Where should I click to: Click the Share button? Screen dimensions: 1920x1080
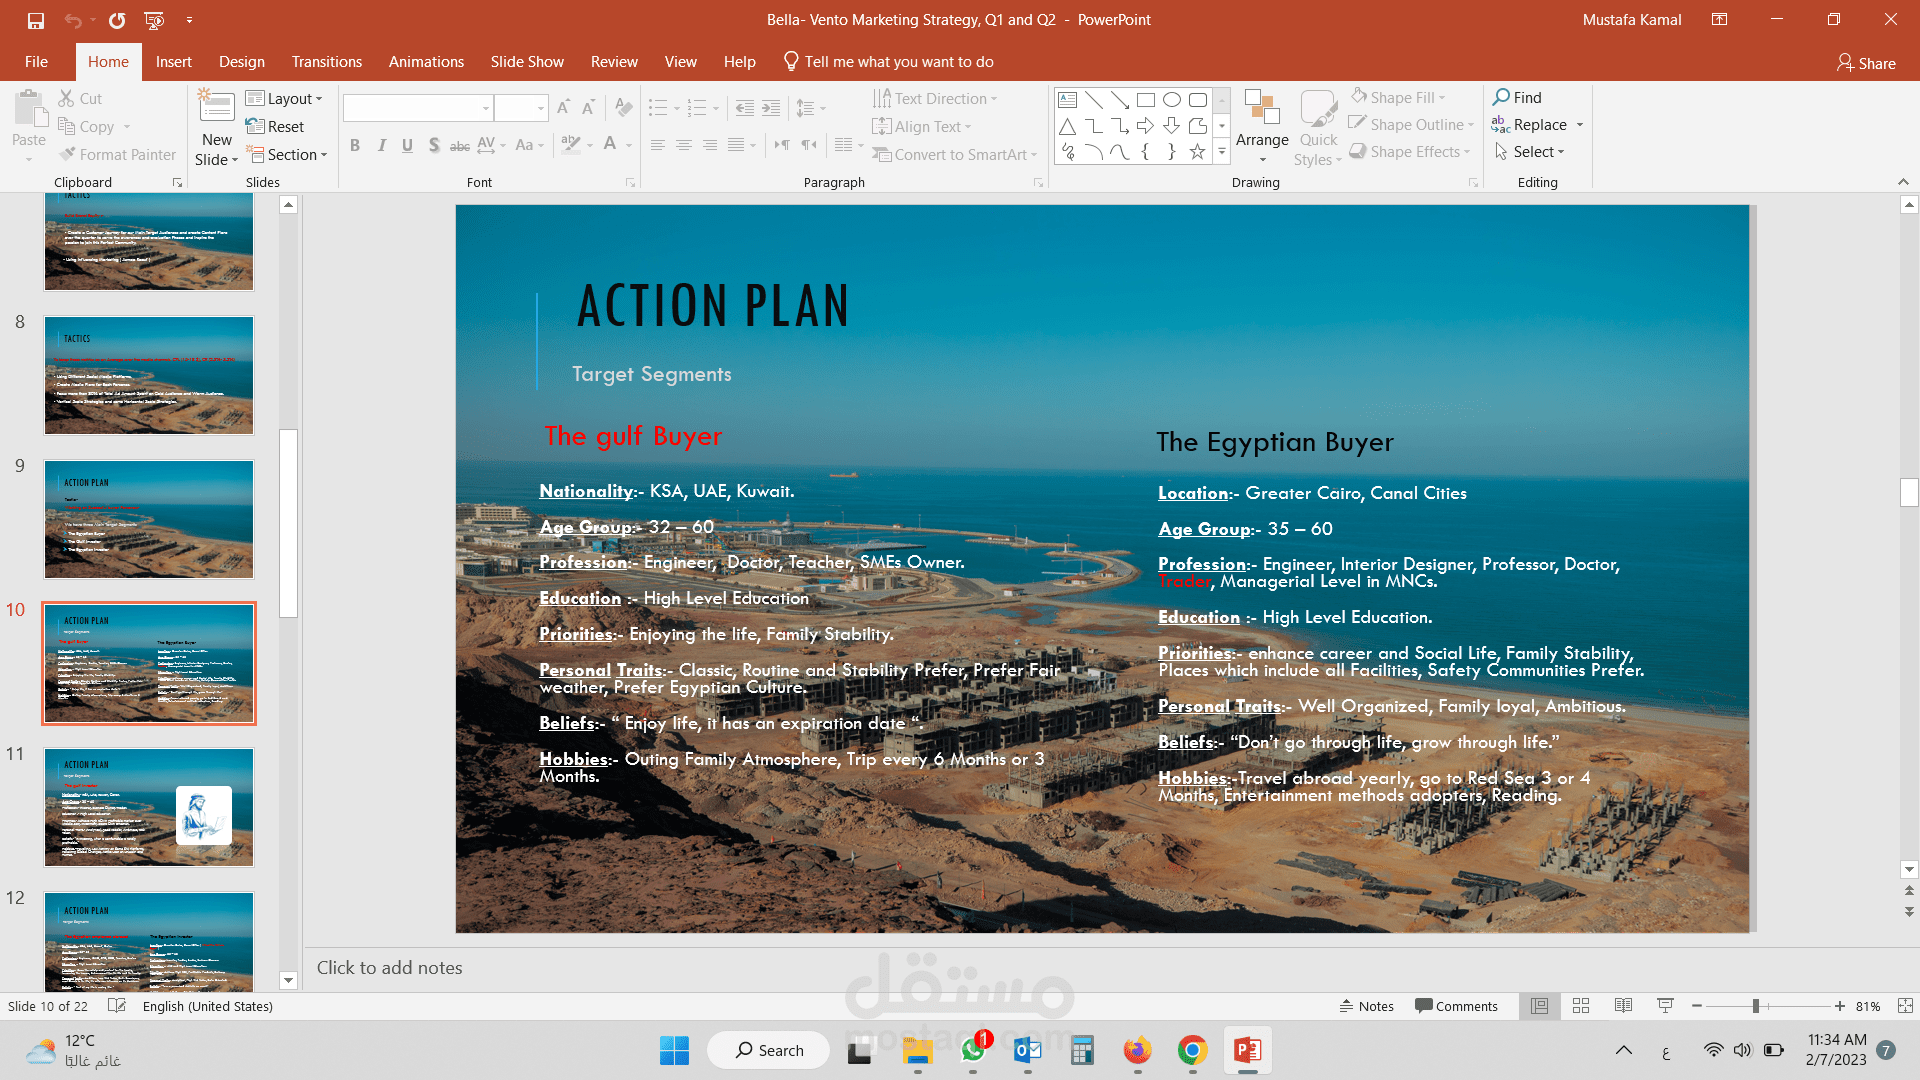pos(1866,63)
